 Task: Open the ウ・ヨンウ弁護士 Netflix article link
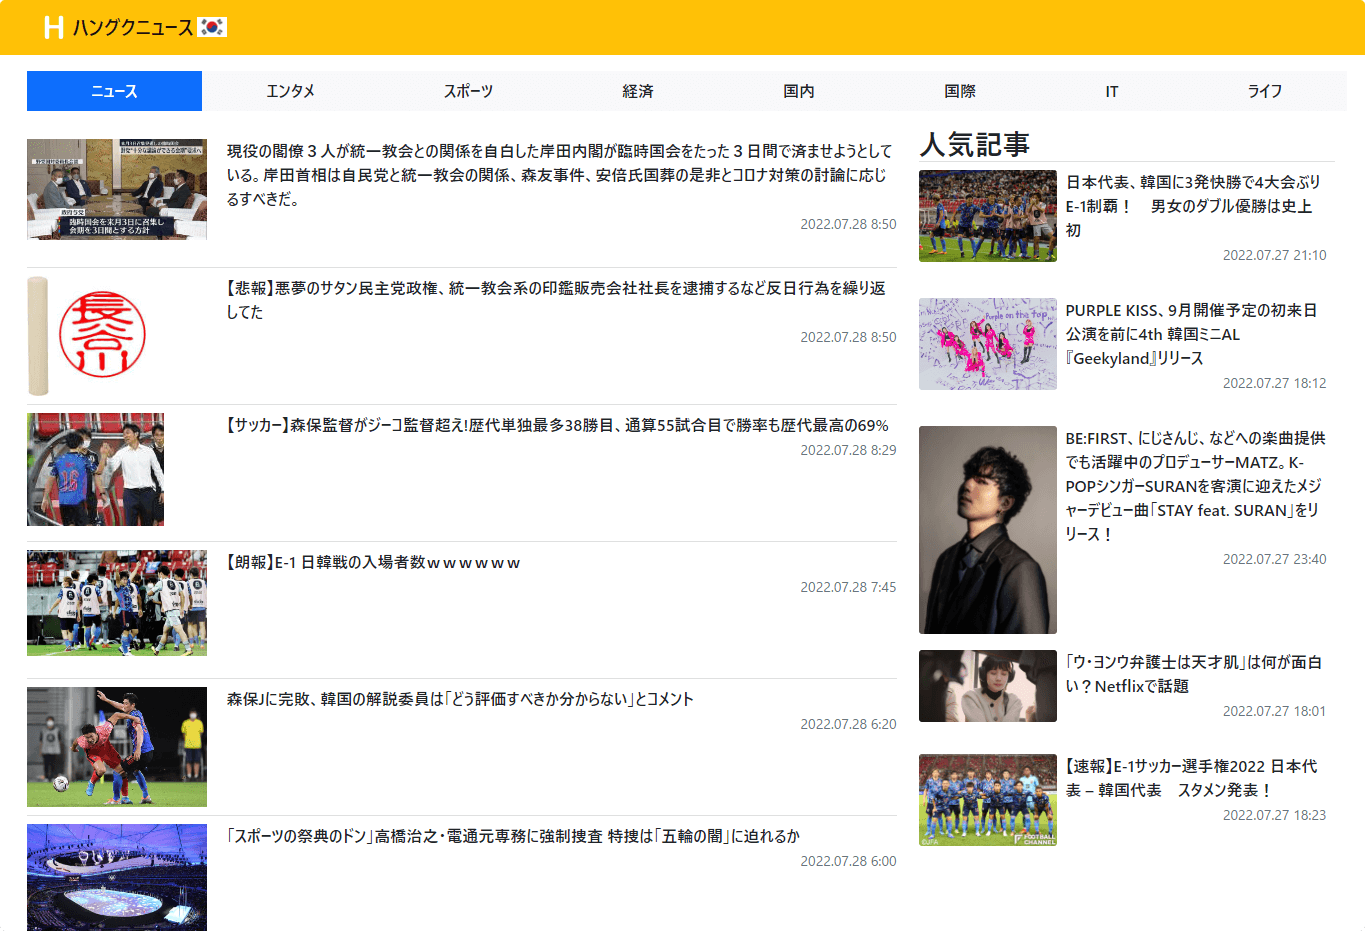pyautogui.click(x=1193, y=674)
